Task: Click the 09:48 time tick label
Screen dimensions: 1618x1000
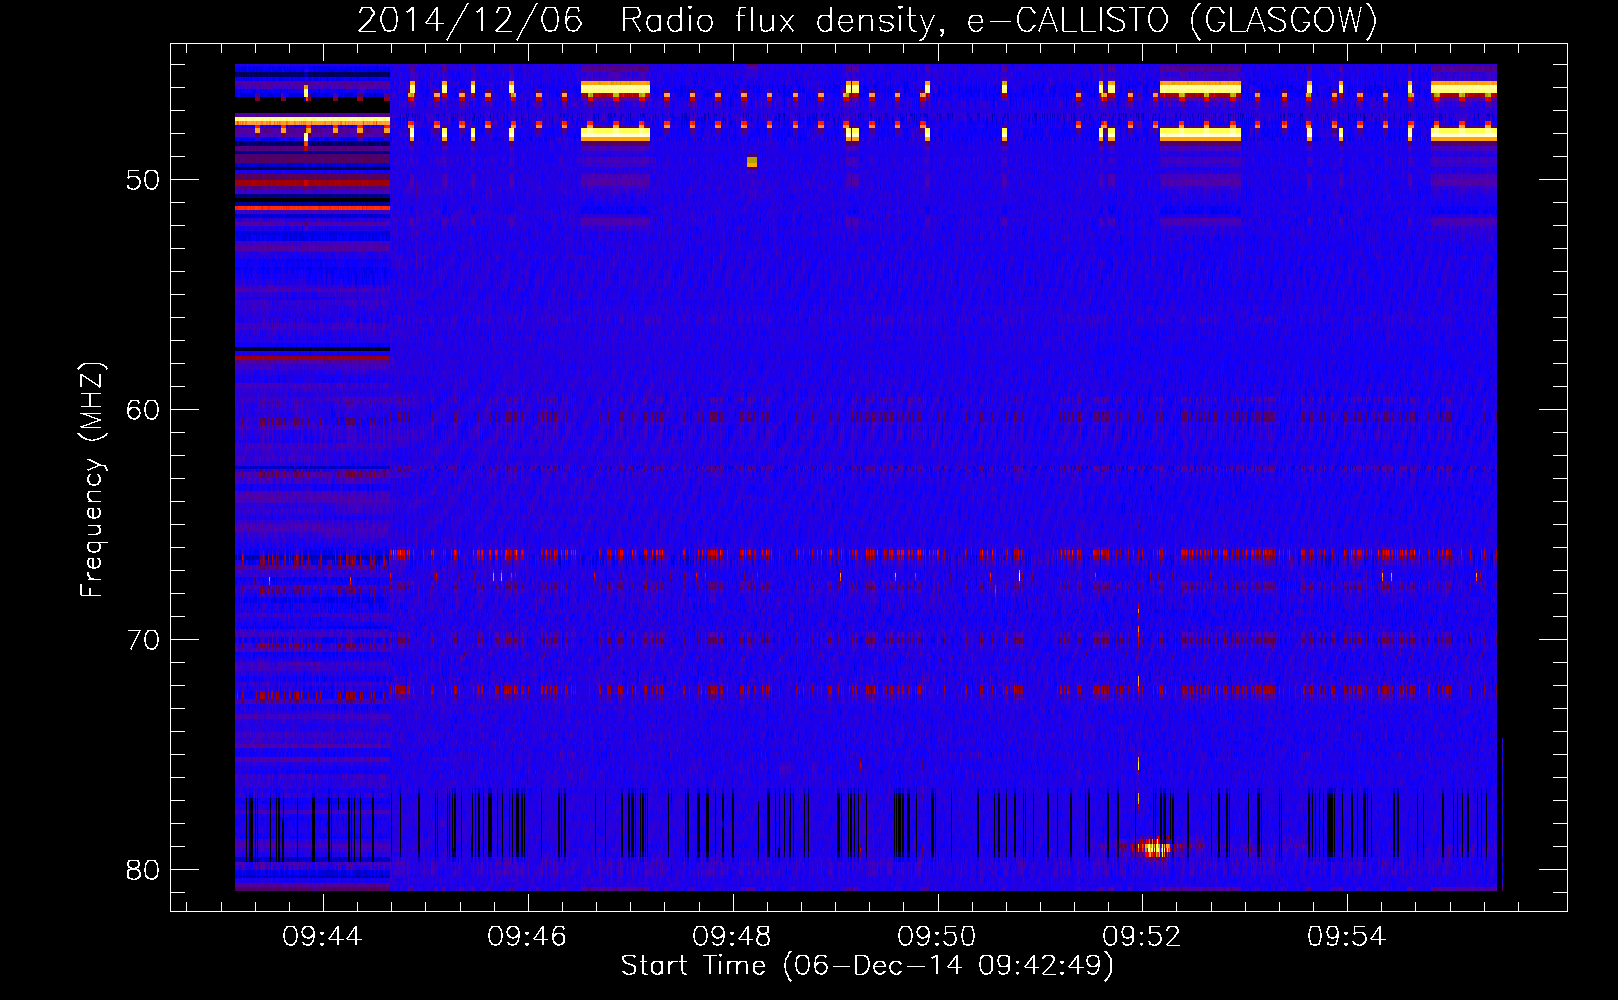Action: pyautogui.click(x=732, y=937)
